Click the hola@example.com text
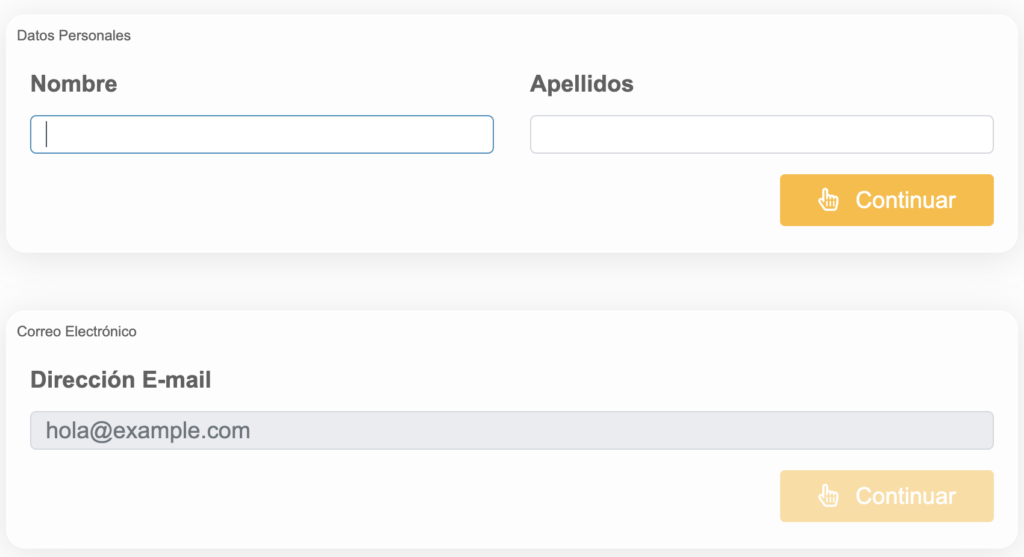 tap(148, 431)
